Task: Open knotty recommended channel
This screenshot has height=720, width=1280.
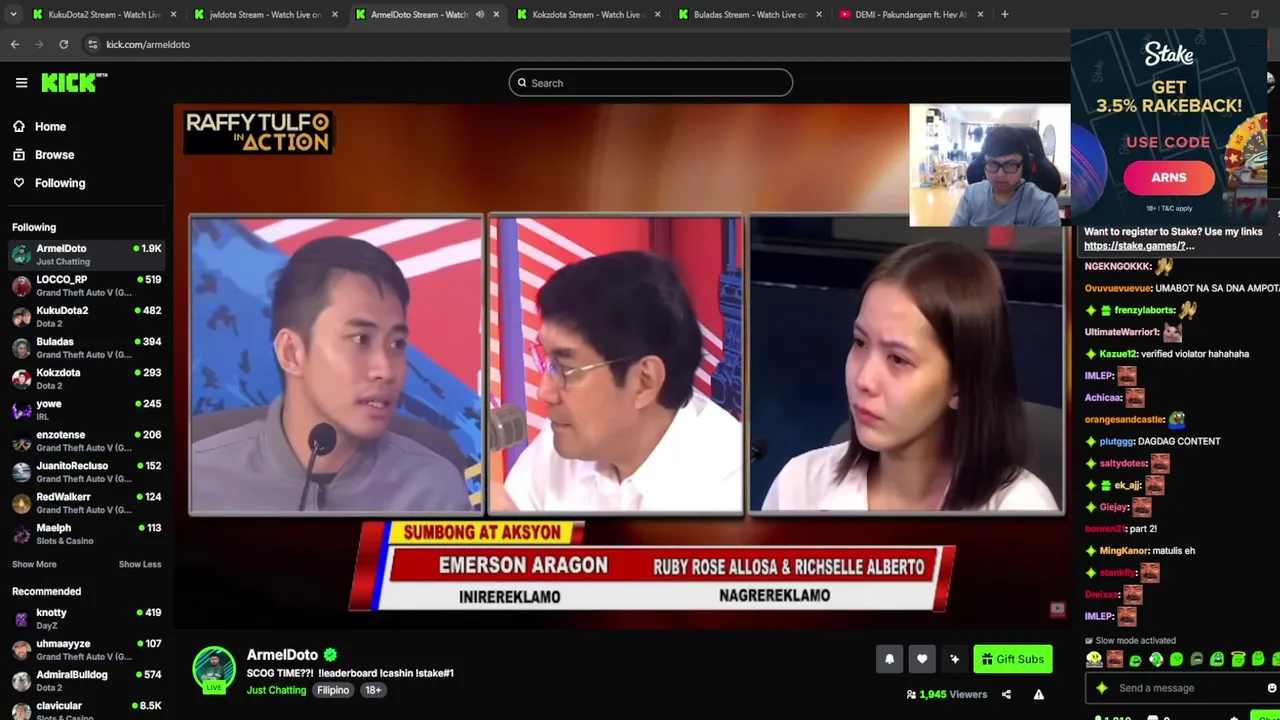Action: click(87, 619)
